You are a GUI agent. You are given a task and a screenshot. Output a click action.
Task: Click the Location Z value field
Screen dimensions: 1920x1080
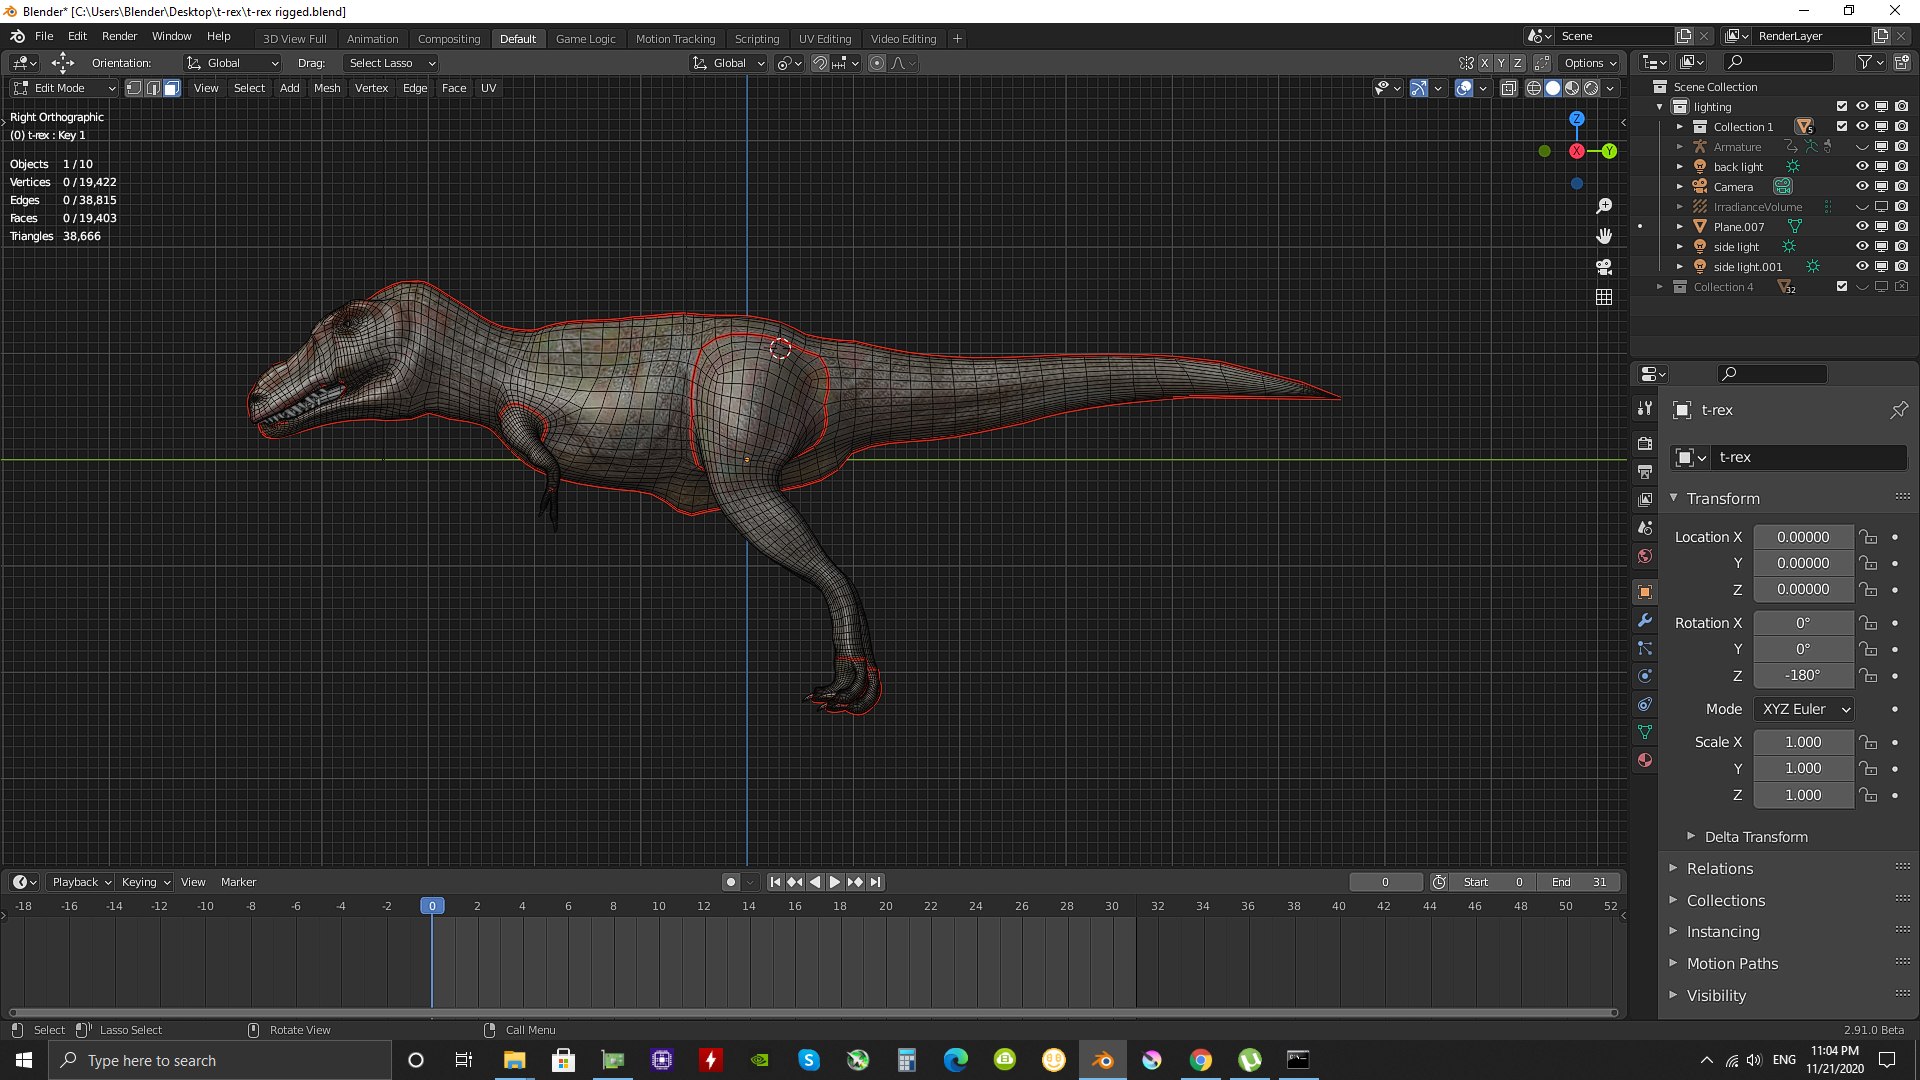(x=1803, y=590)
